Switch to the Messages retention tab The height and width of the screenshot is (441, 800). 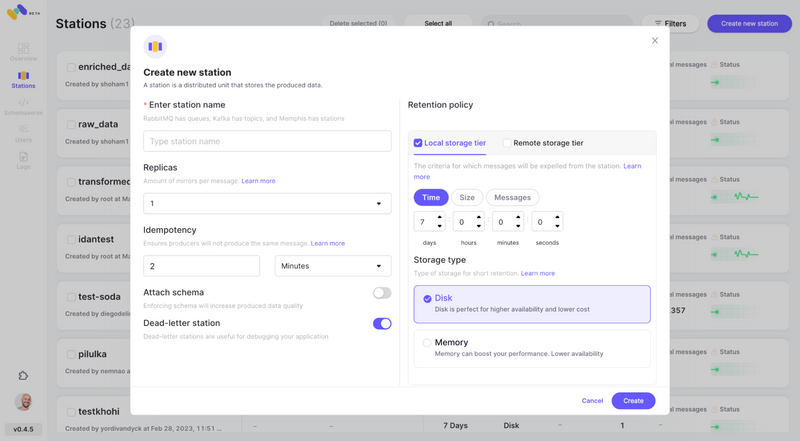point(512,198)
